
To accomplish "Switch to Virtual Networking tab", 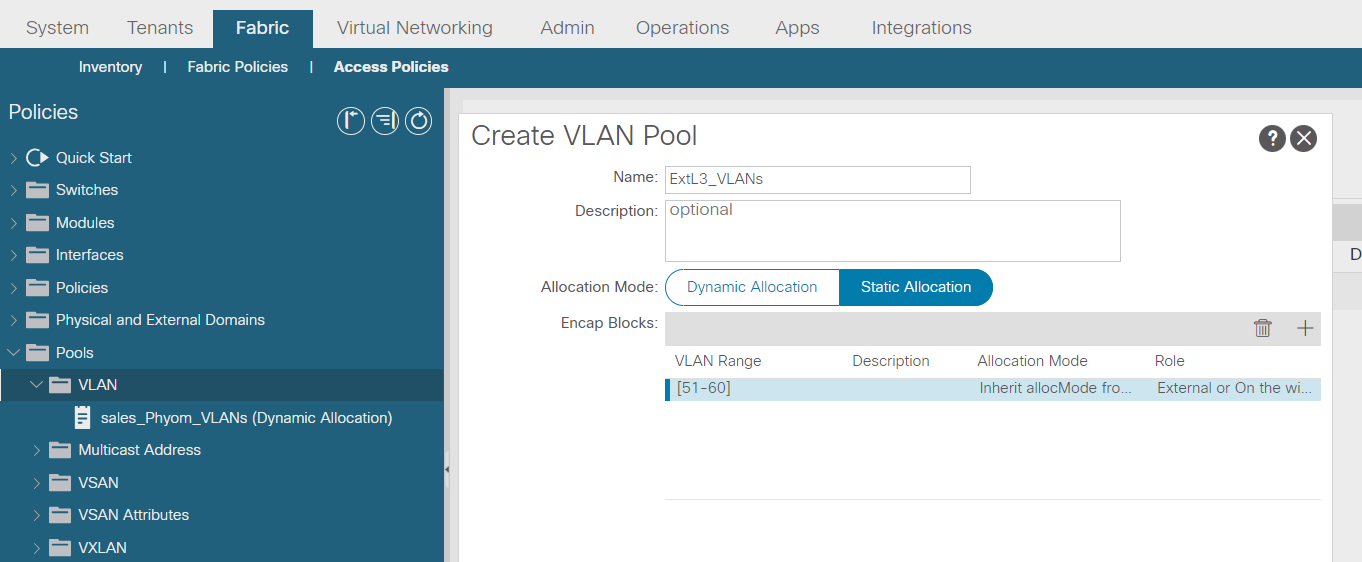I will 415,28.
